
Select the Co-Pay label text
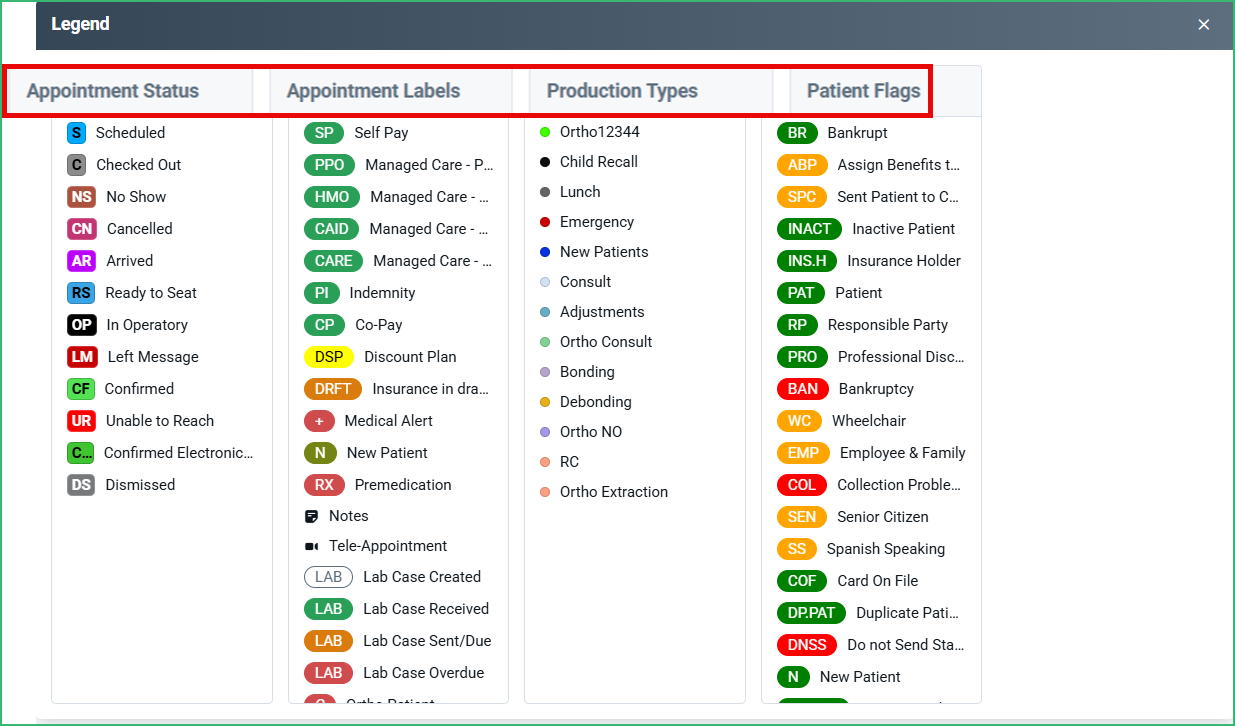(379, 325)
